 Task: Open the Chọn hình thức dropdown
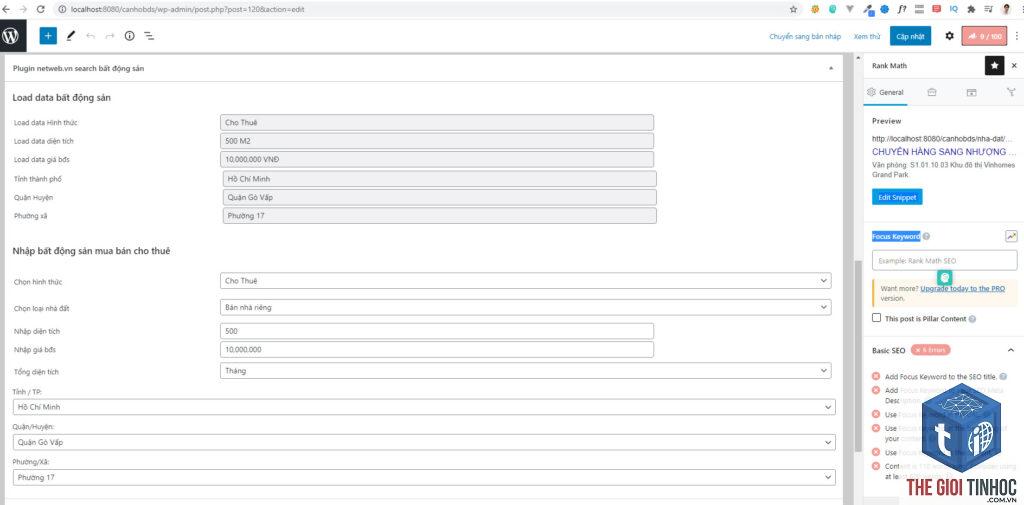click(526, 281)
